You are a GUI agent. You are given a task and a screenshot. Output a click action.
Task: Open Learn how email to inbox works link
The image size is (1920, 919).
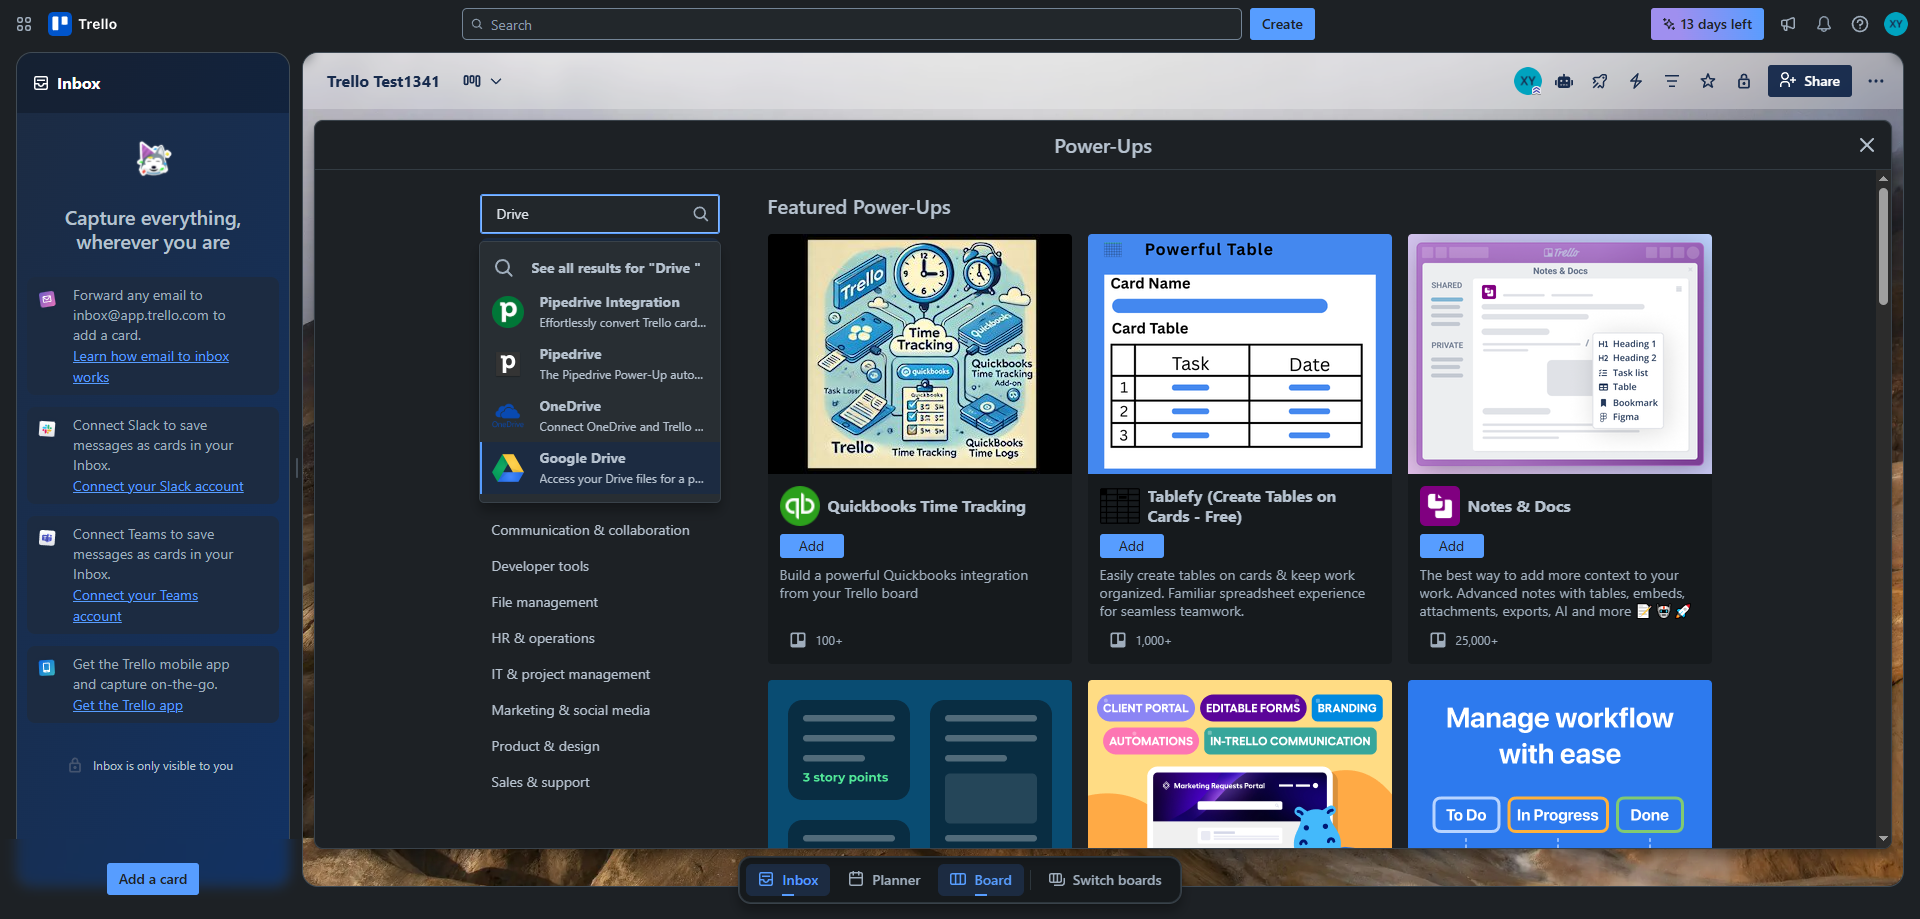pyautogui.click(x=151, y=367)
